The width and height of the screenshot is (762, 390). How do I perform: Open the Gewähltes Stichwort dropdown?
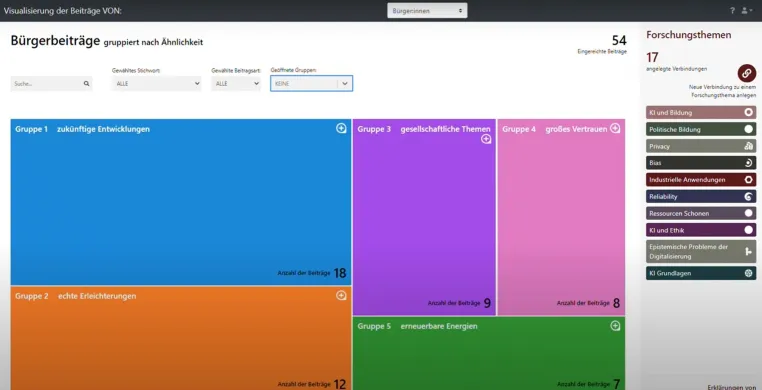(x=156, y=84)
